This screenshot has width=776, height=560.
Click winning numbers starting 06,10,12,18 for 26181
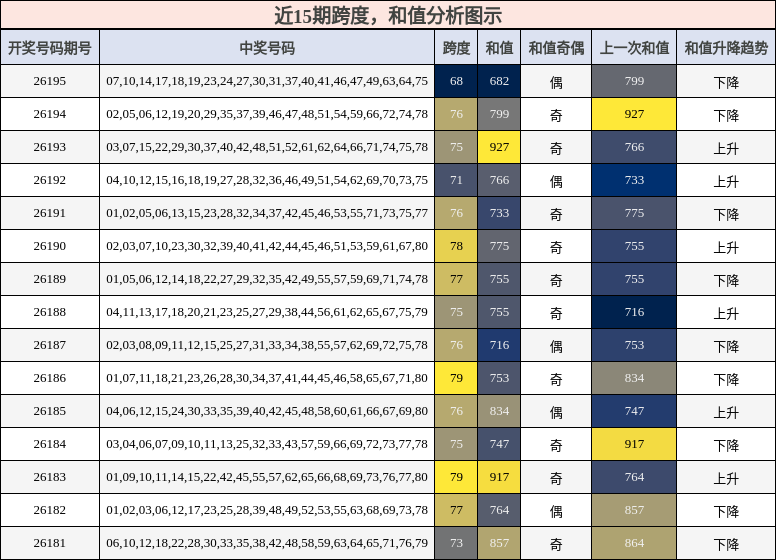click(x=267, y=543)
